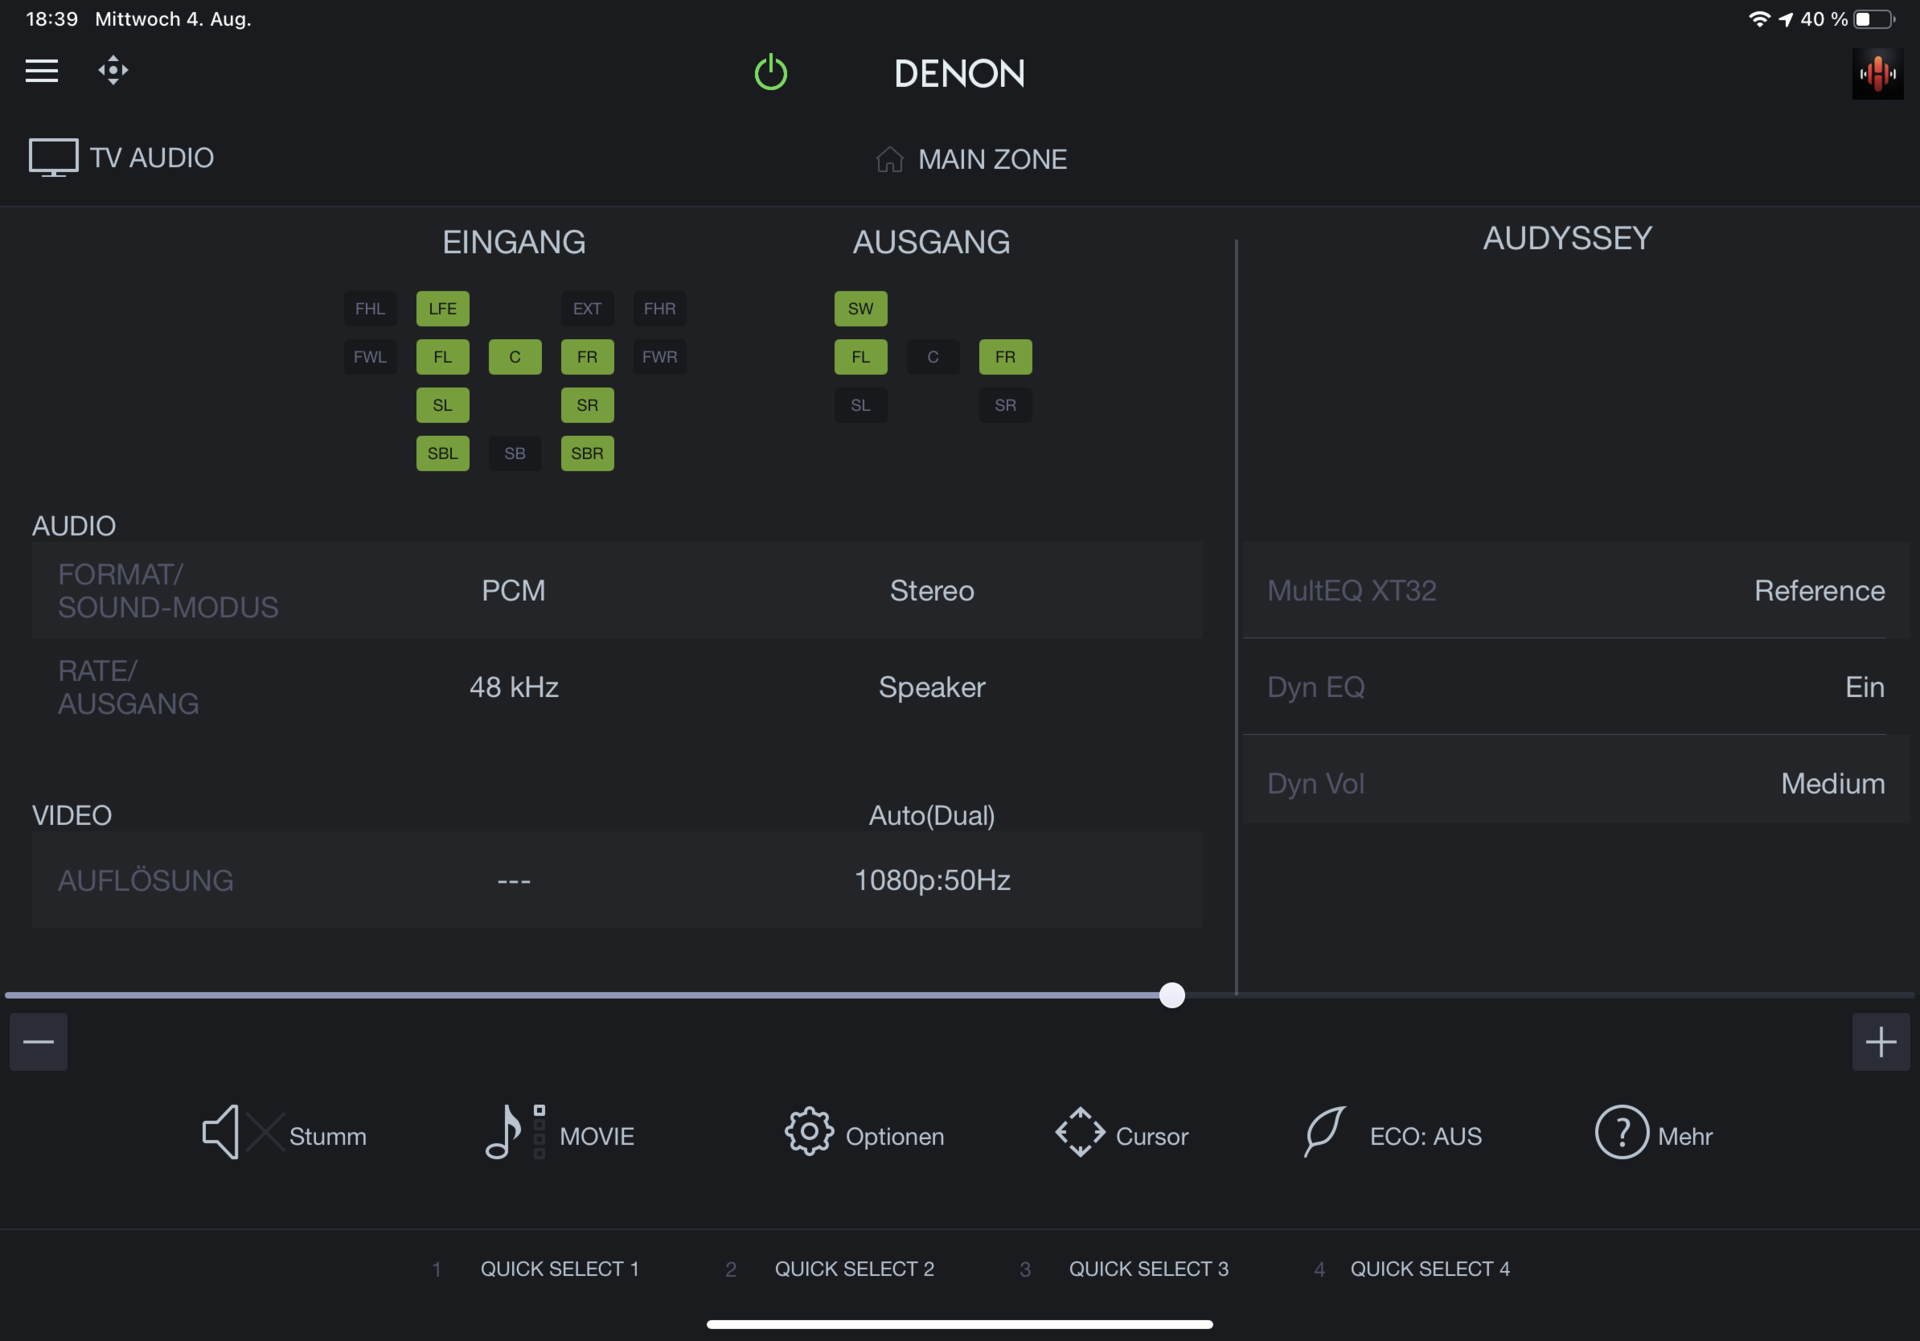This screenshot has height=1341, width=1920.
Task: Tap the SBL input channel indicator
Action: click(x=442, y=454)
